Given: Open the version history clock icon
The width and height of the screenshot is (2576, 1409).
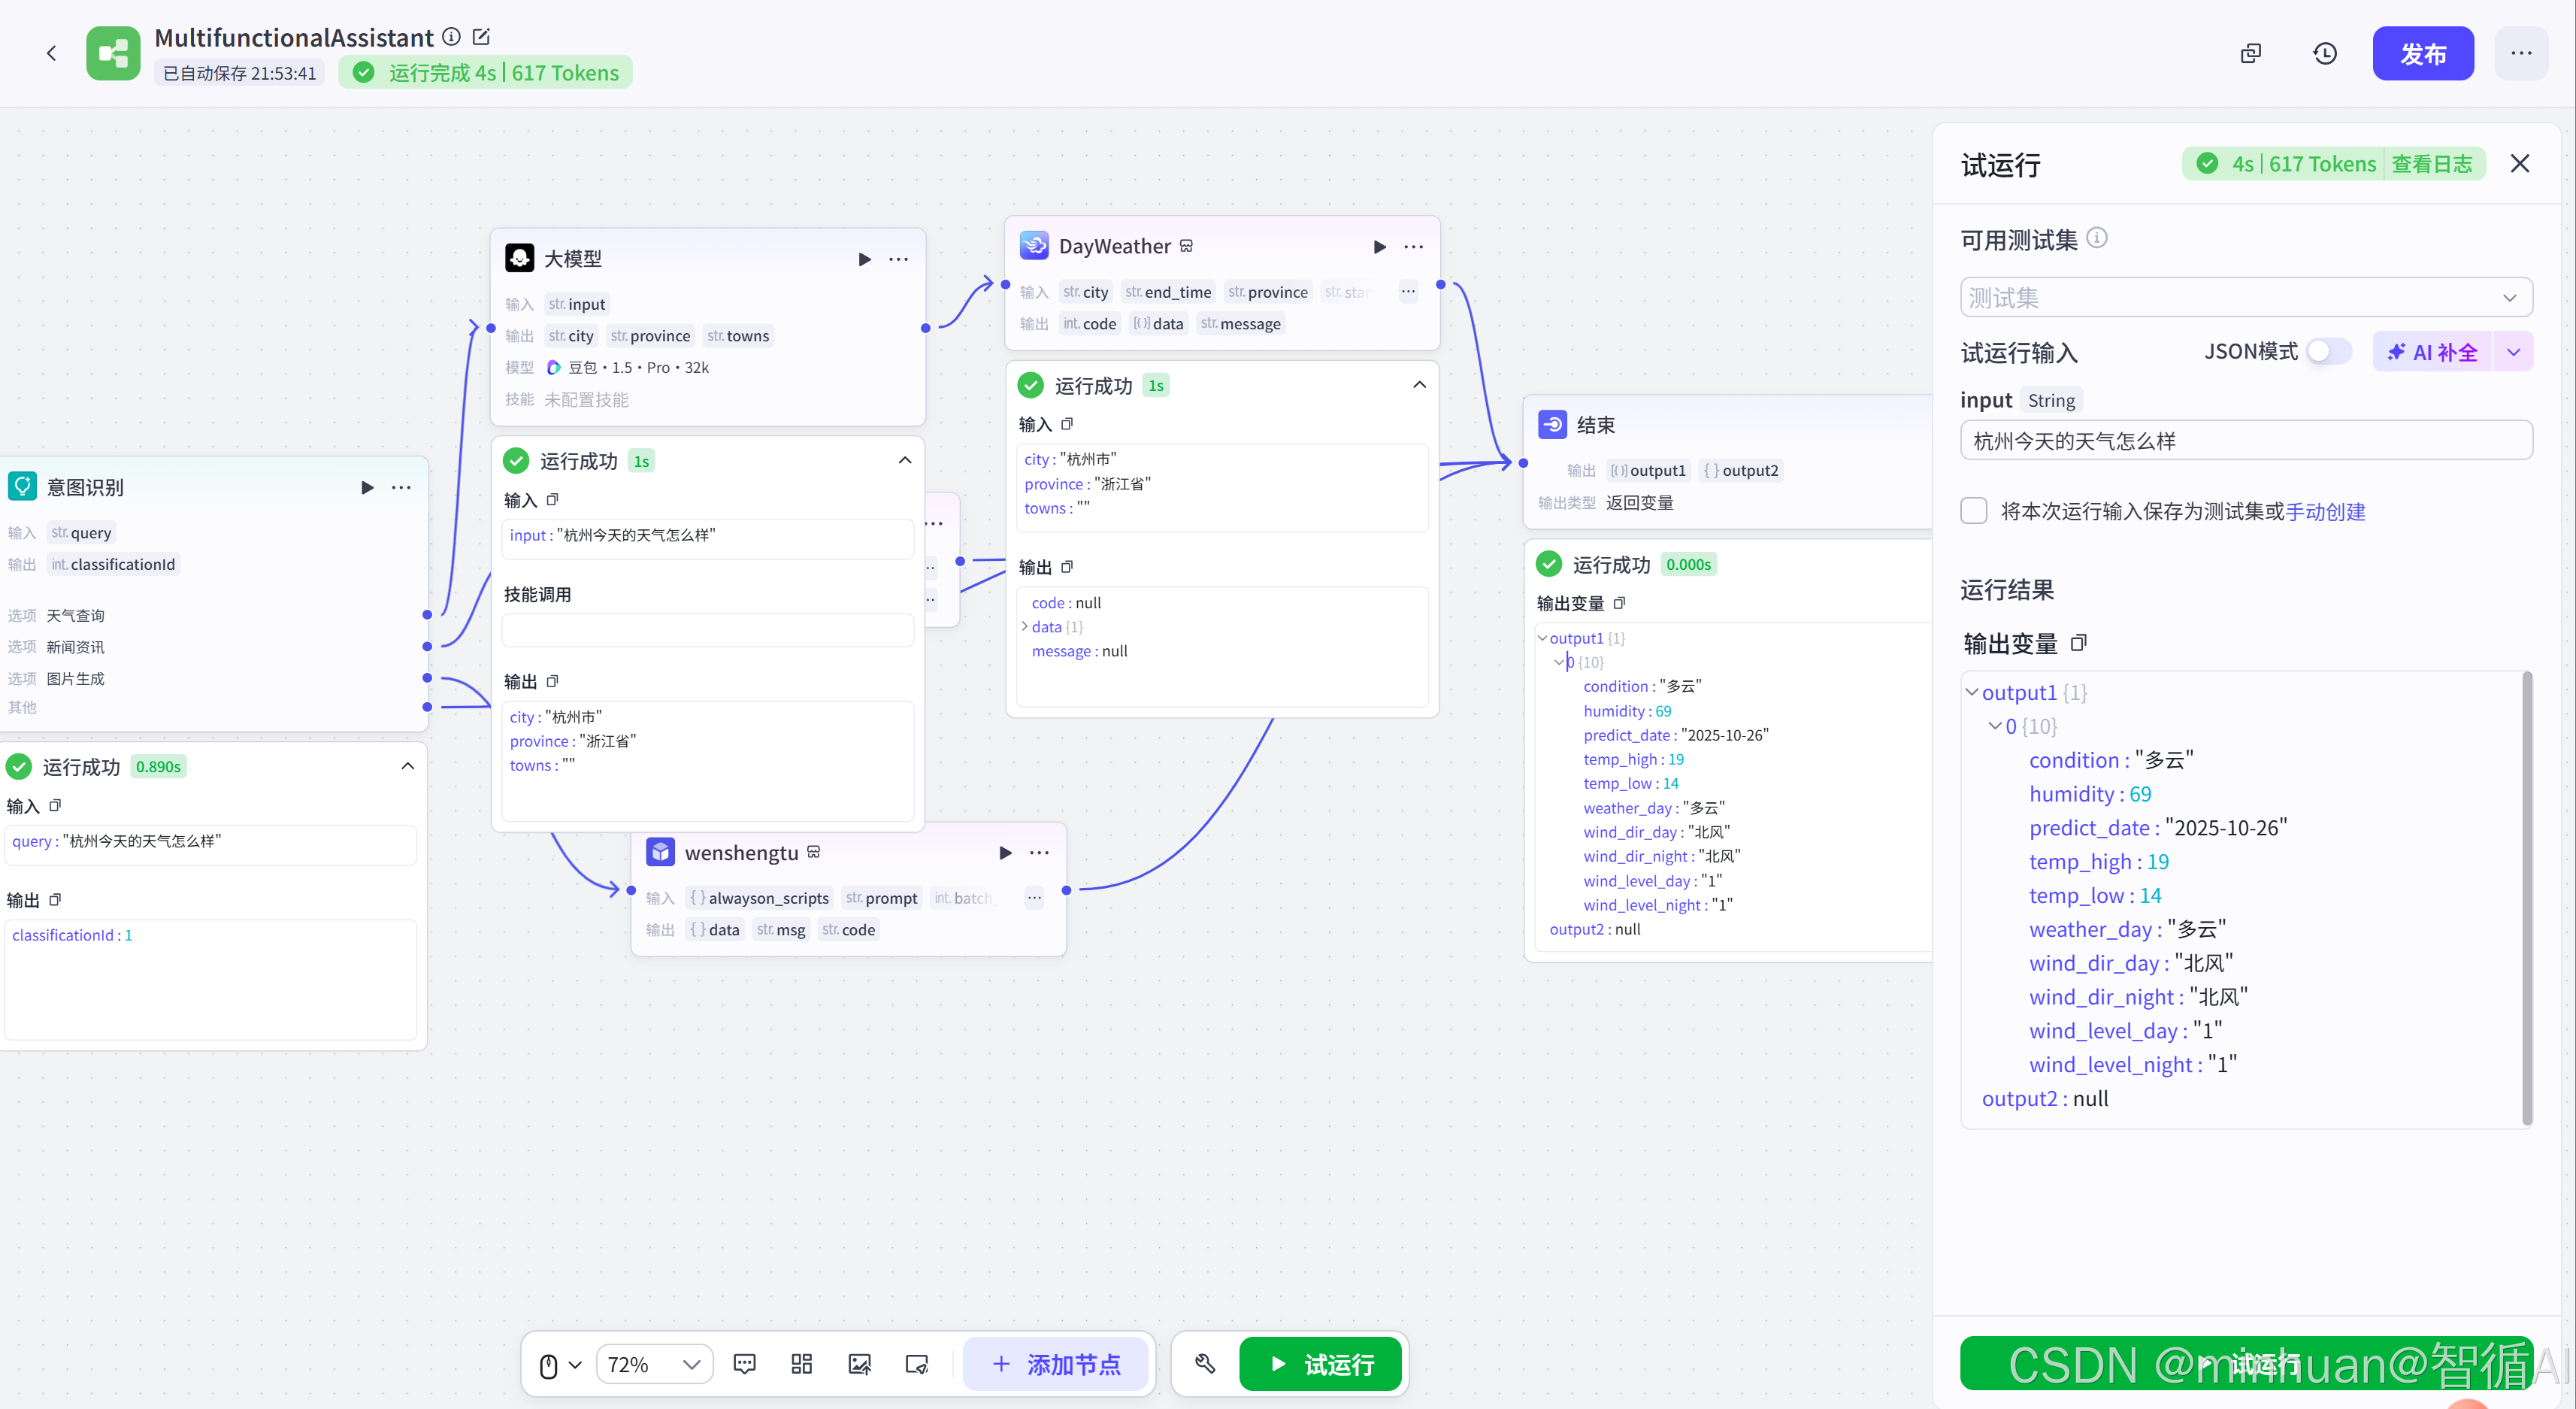Looking at the screenshot, I should coord(2325,53).
